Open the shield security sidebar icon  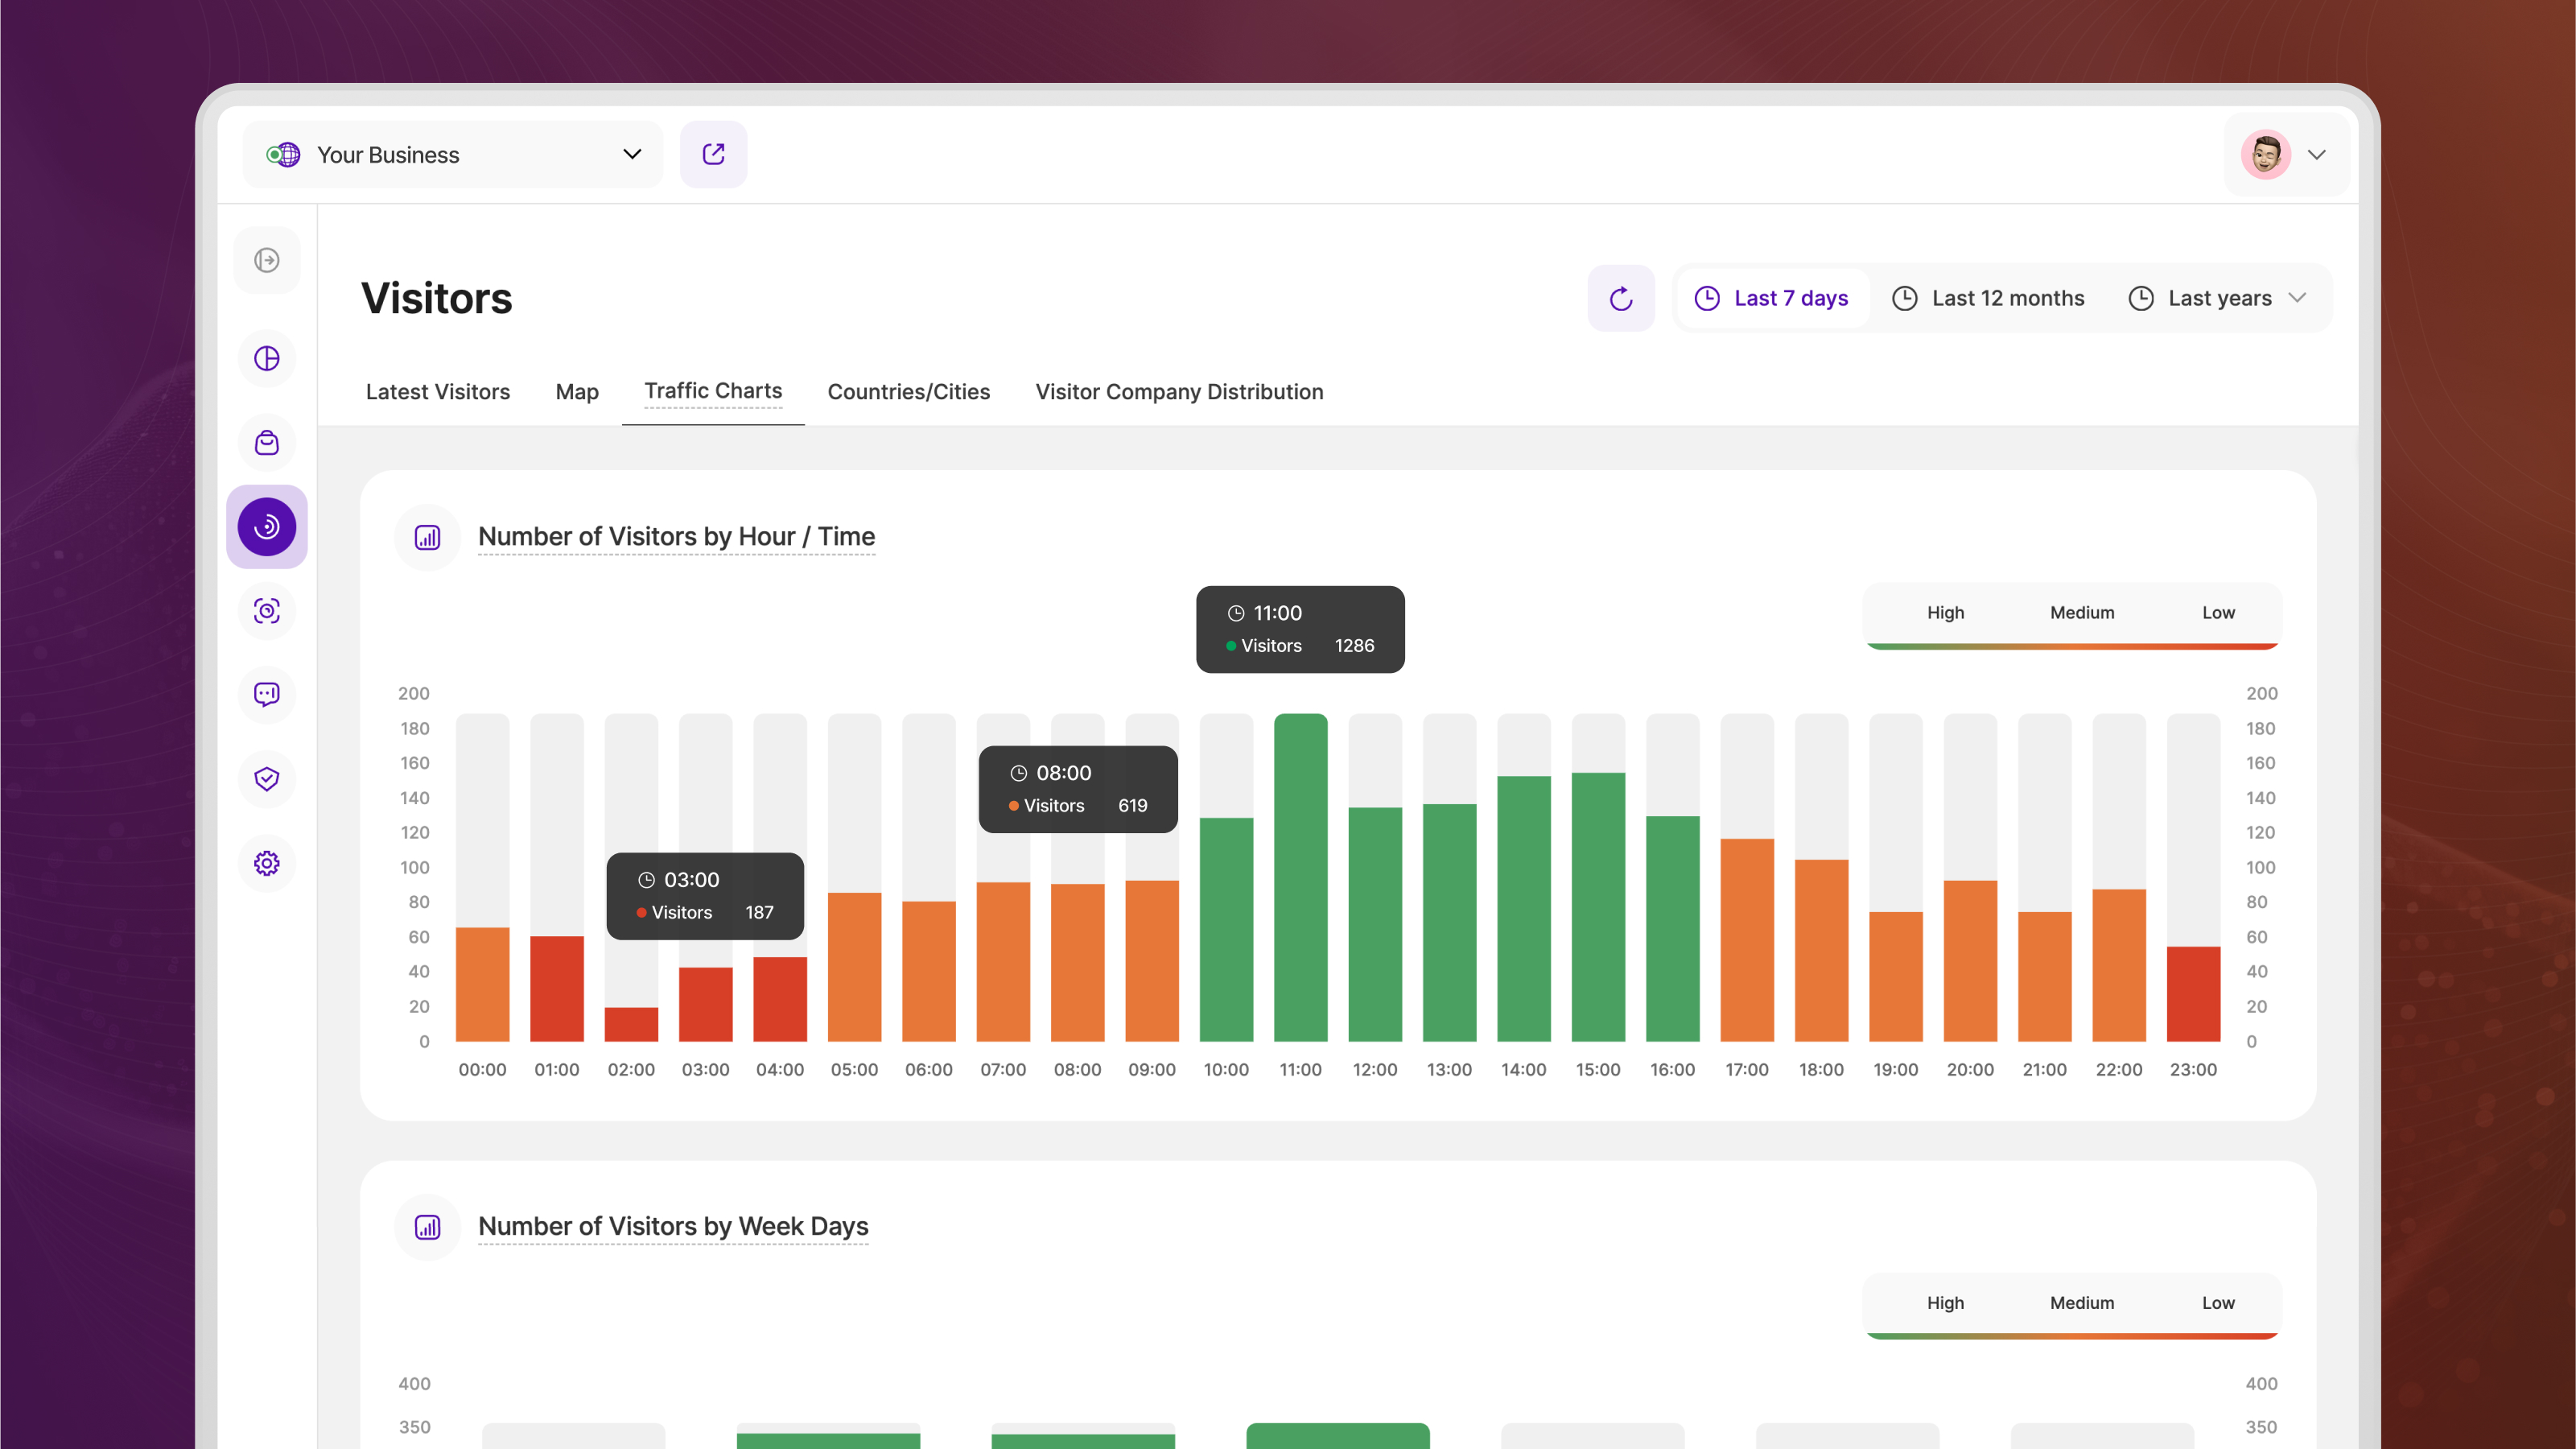coord(267,779)
